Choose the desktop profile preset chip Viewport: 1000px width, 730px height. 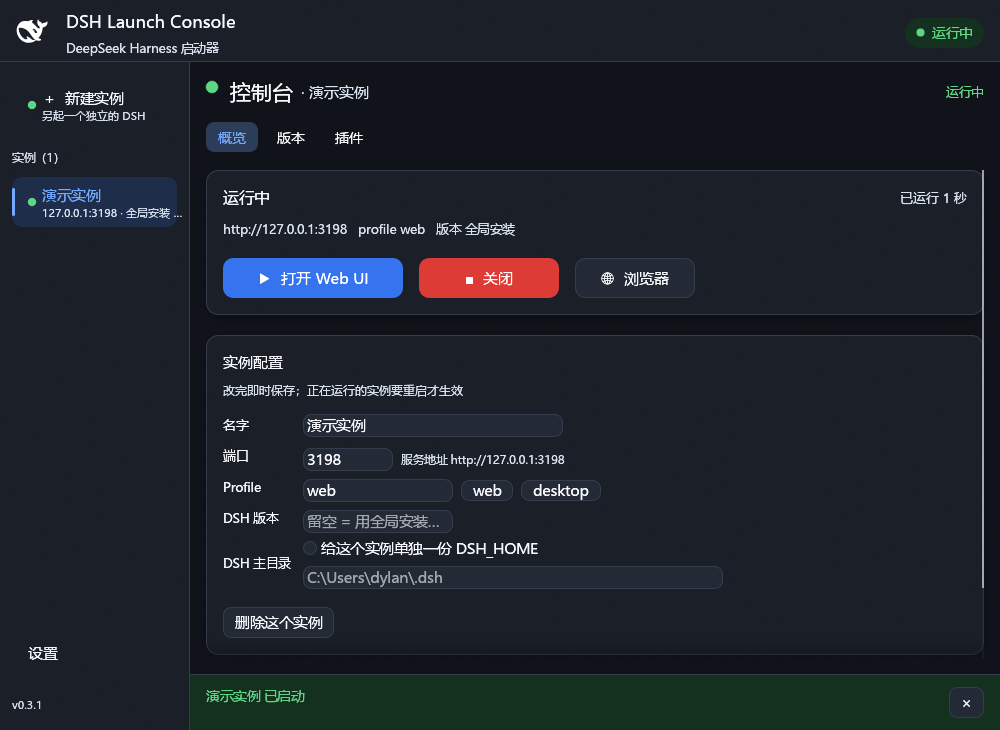click(x=561, y=491)
